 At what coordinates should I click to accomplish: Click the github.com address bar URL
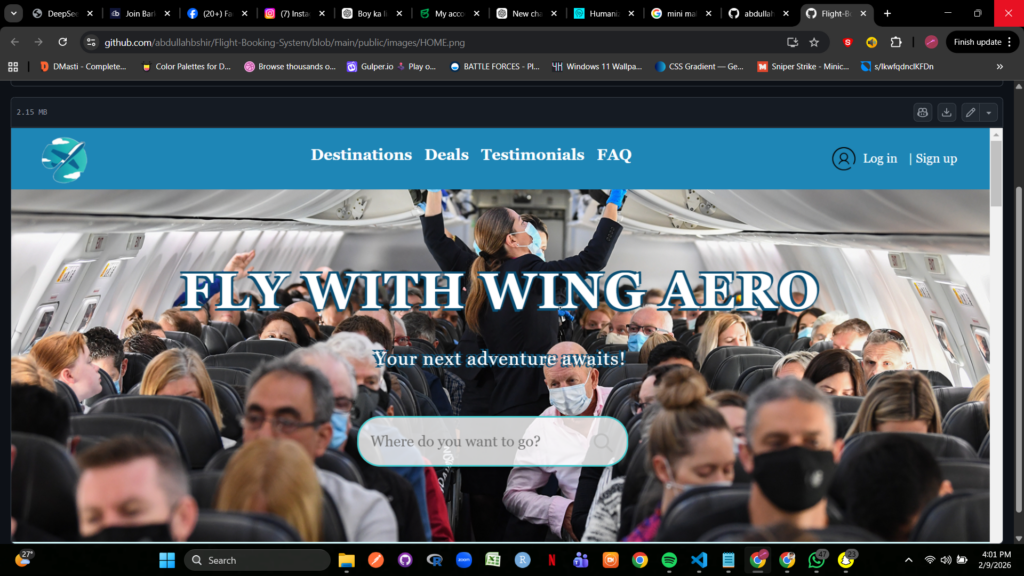[285, 42]
